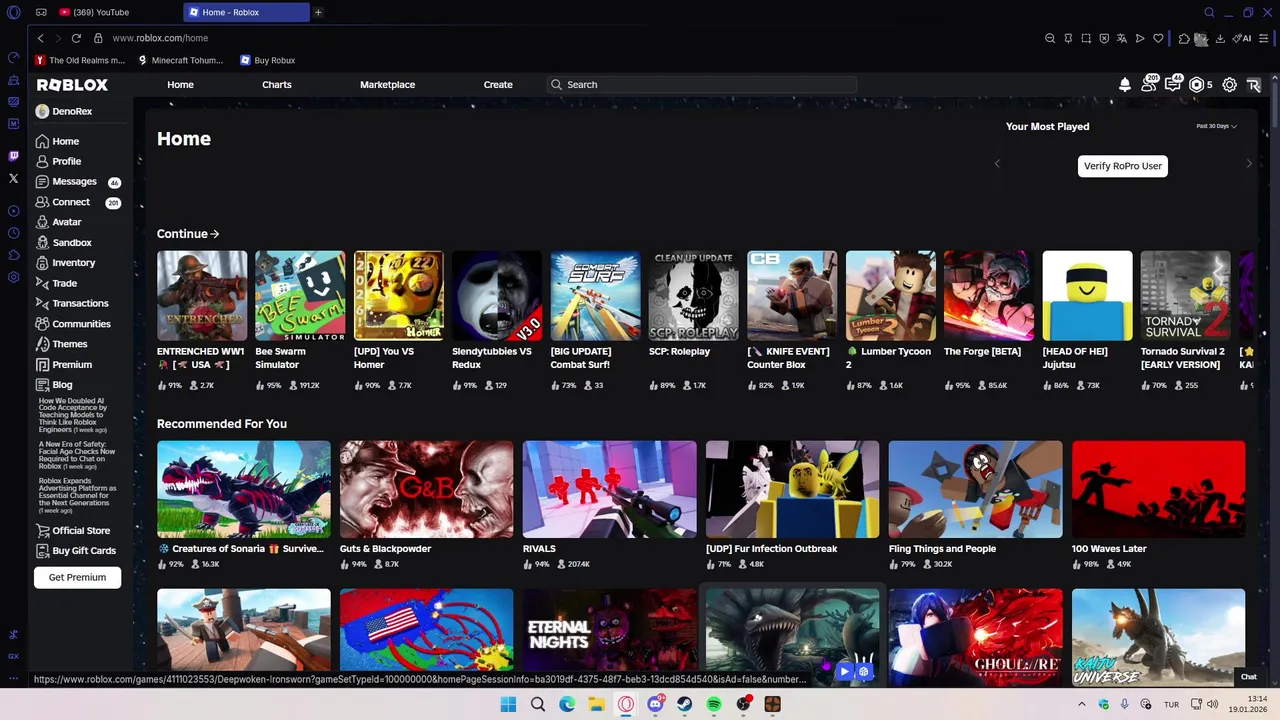
Task: Show hidden system tray icons chevron
Action: [x=1081, y=704]
